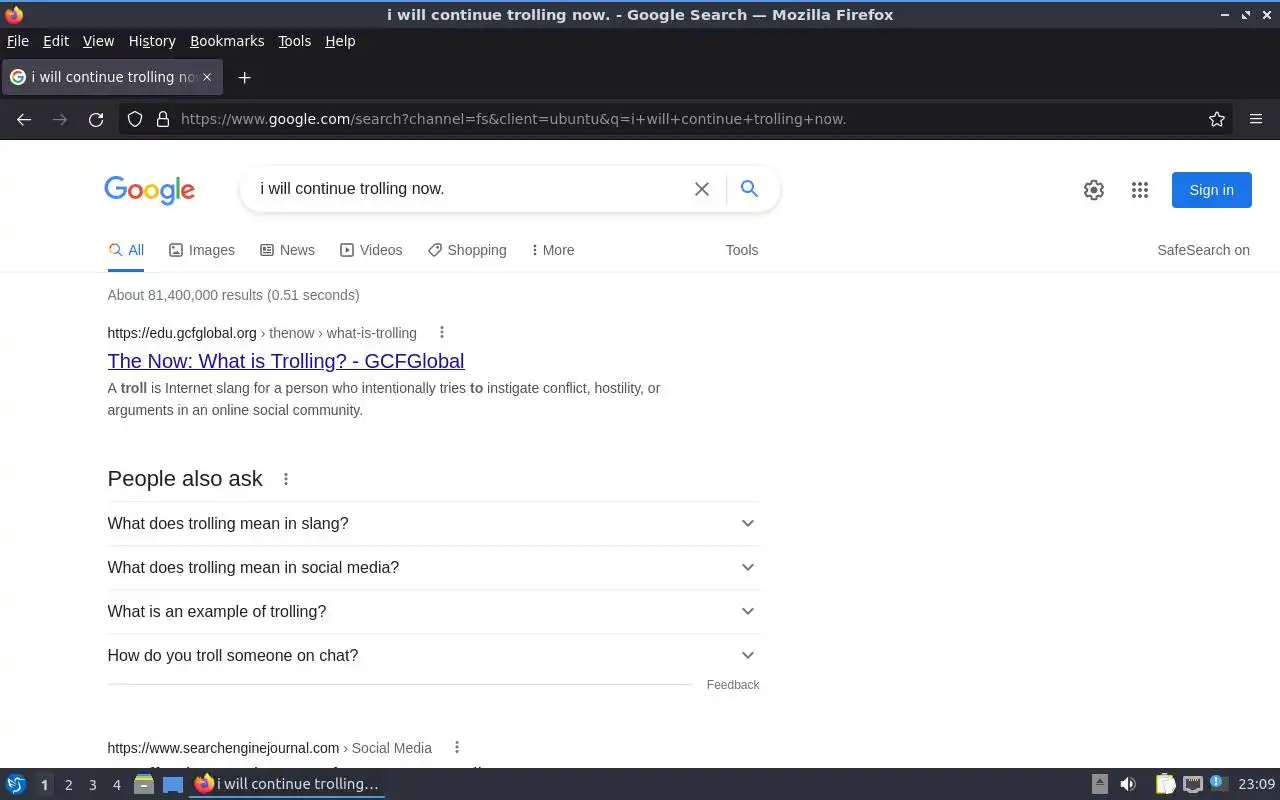Image resolution: width=1280 pixels, height=800 pixels.
Task: Open the Help menu
Action: [340, 41]
